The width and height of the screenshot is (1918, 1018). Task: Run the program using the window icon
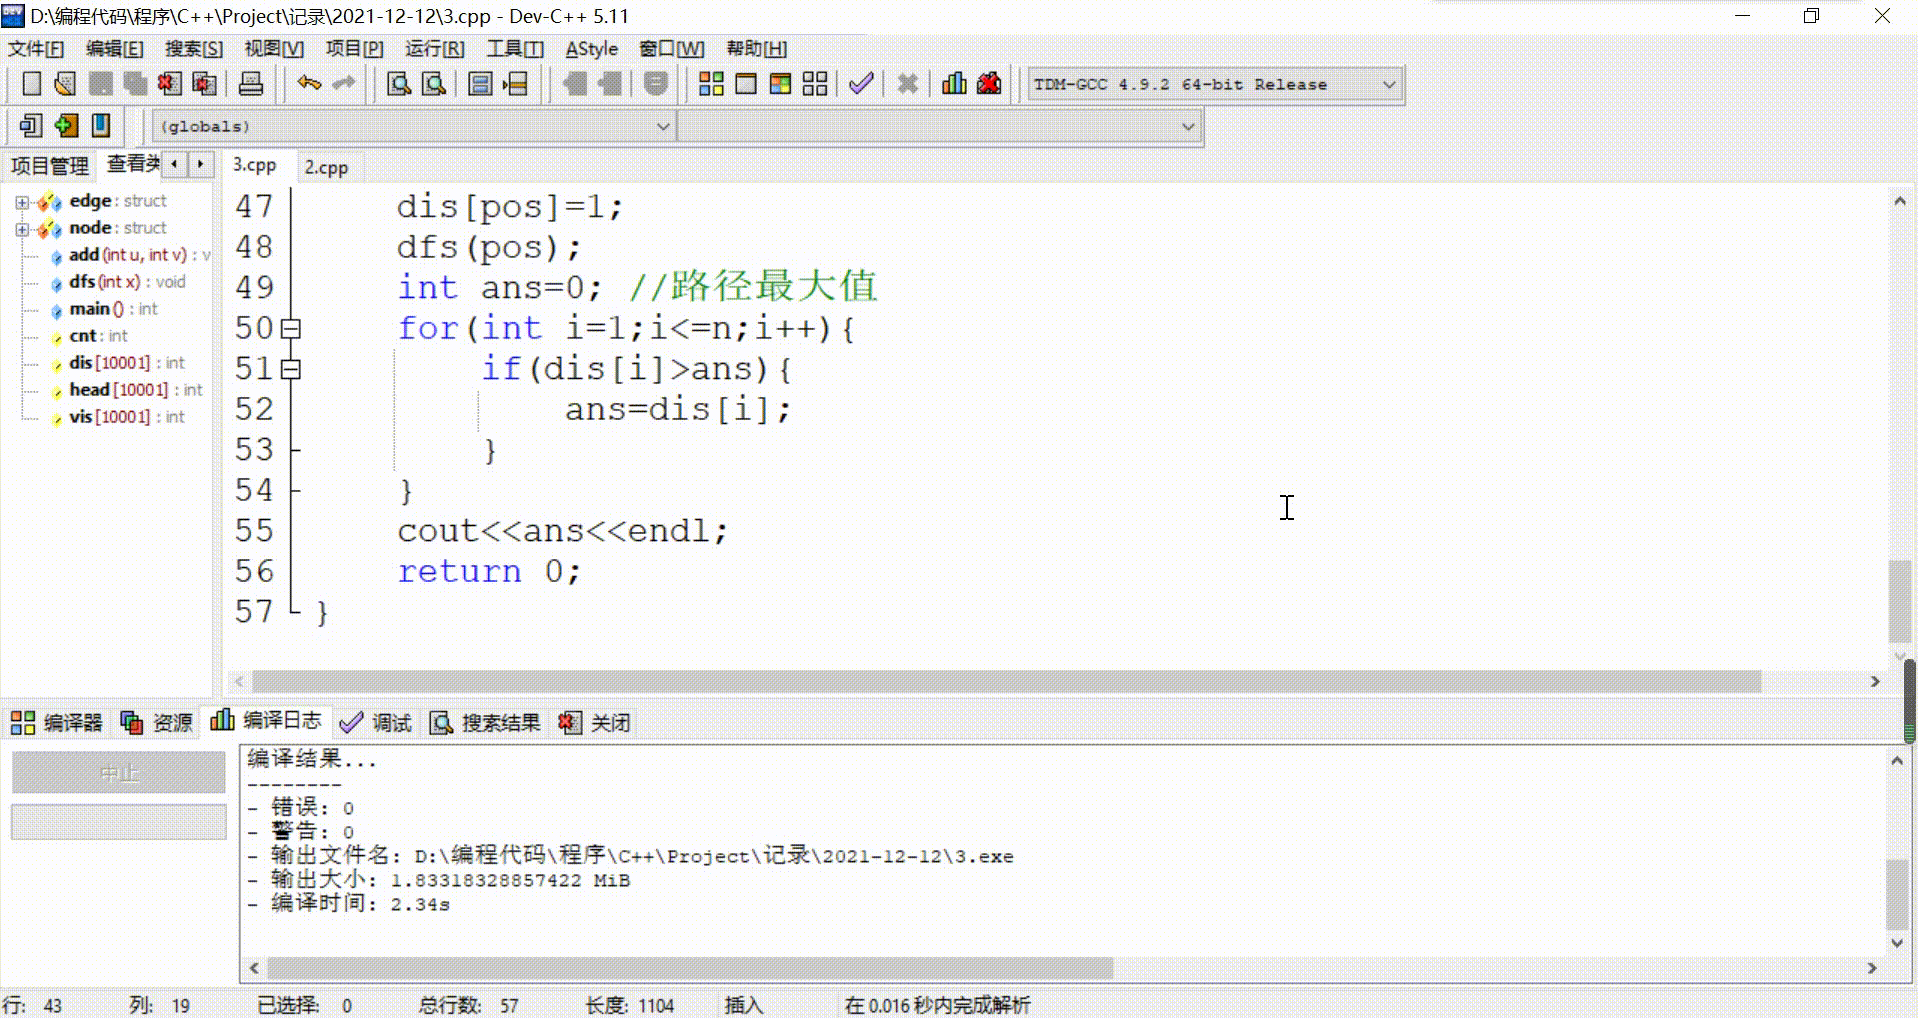tap(746, 84)
